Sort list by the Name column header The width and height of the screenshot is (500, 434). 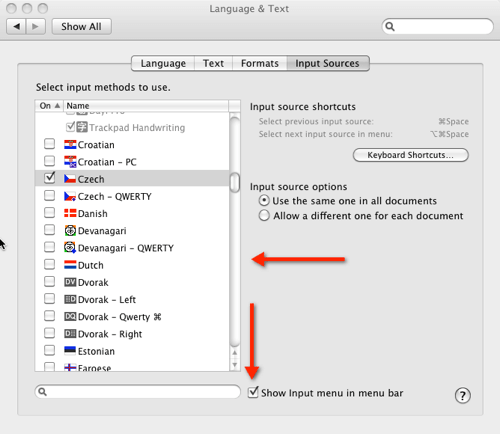click(146, 106)
